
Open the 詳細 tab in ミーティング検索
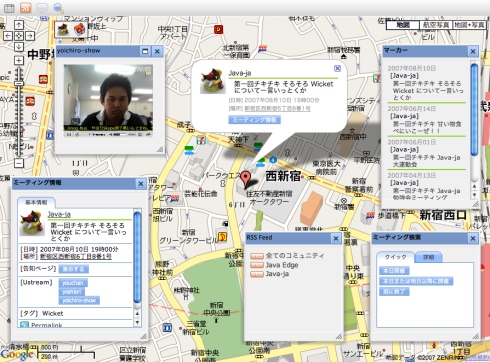[x=428, y=257]
